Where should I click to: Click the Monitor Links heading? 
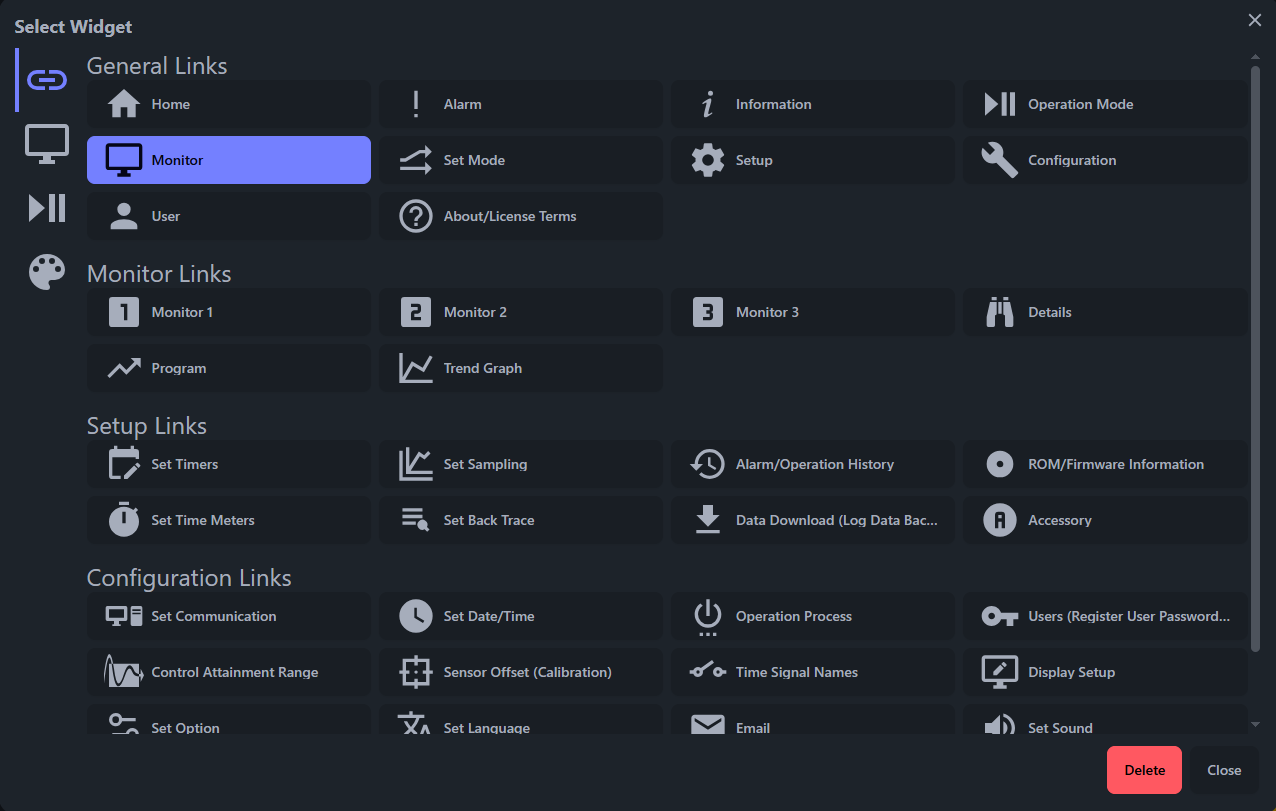pyautogui.click(x=159, y=274)
